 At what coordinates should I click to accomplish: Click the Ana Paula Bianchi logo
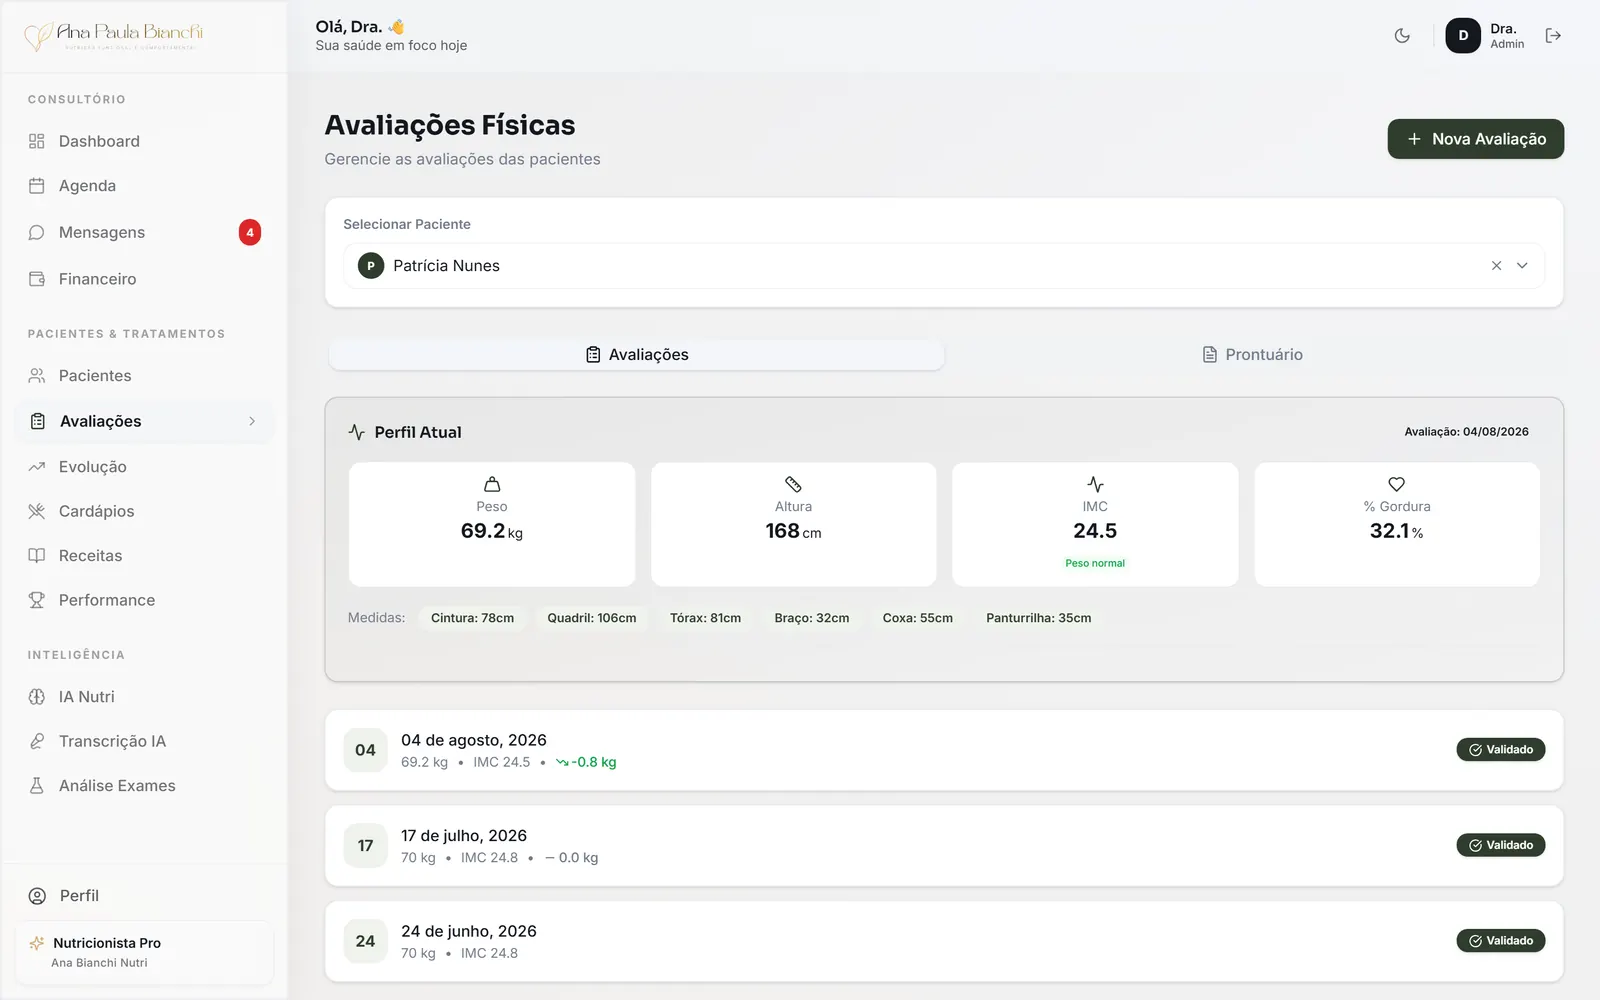113,36
